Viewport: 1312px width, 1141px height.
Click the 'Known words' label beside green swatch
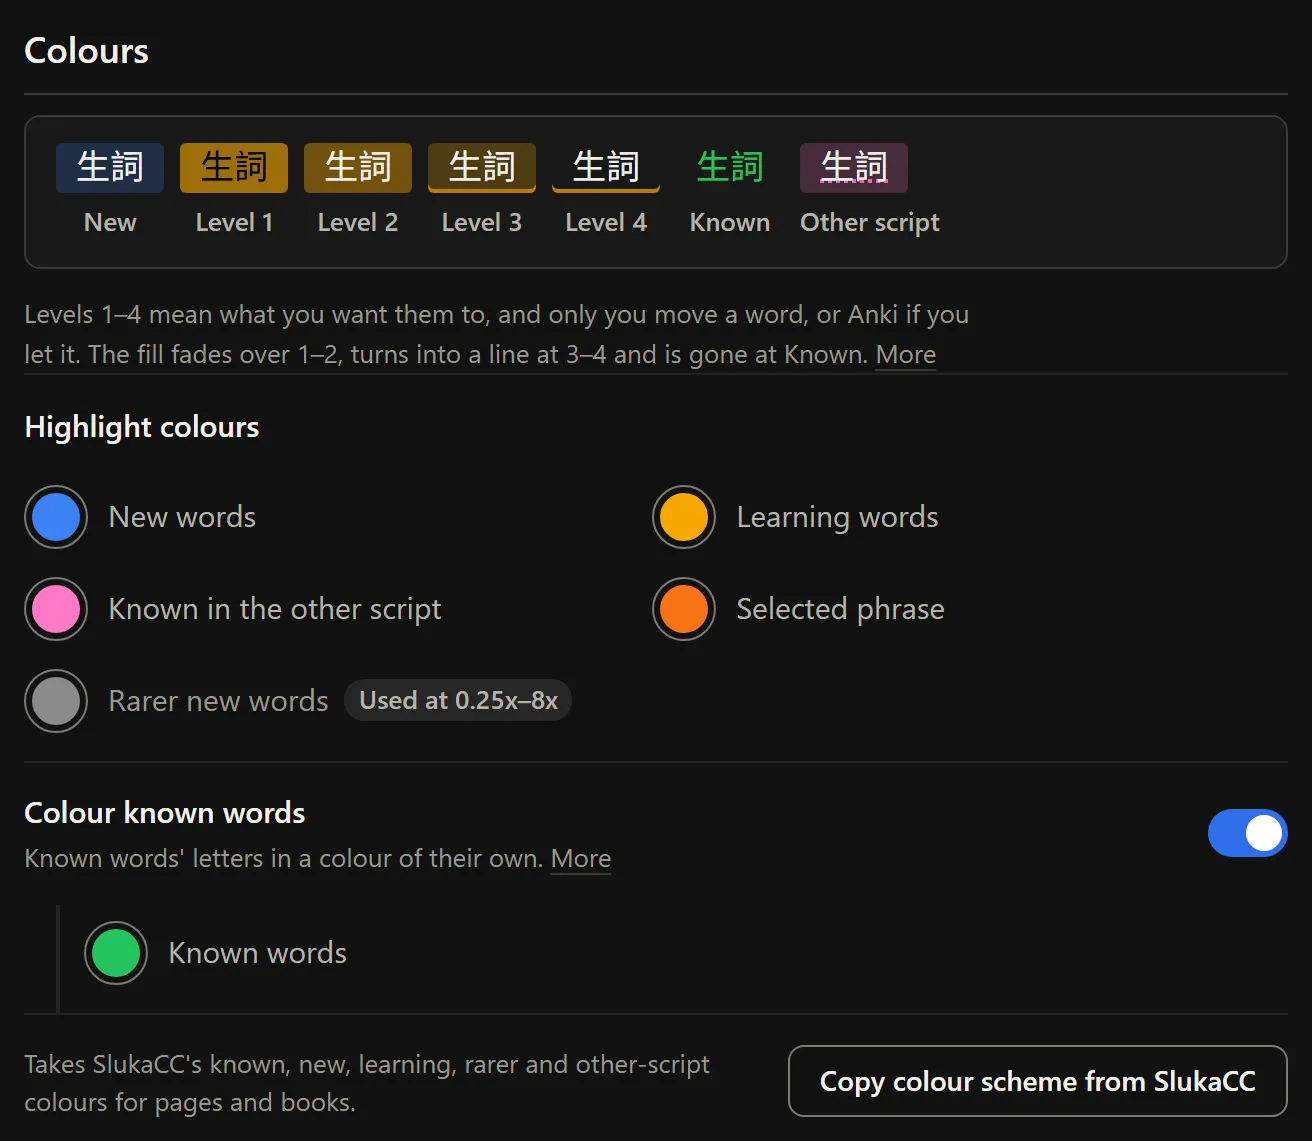pyautogui.click(x=258, y=953)
